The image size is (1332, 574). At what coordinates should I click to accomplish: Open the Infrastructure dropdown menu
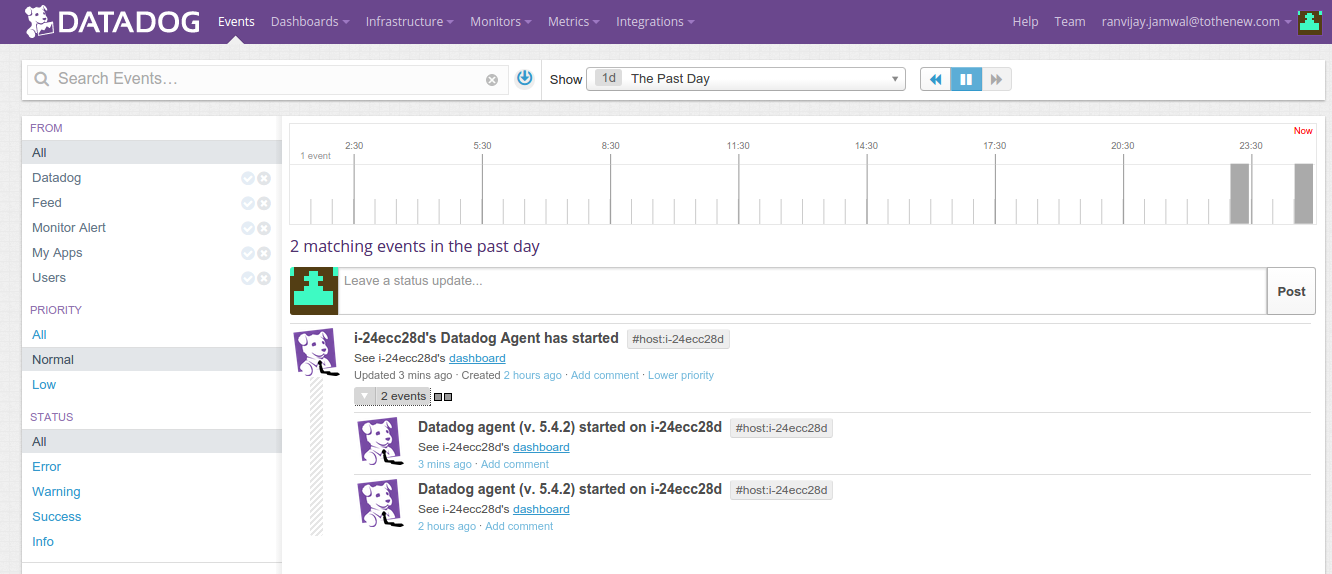pos(410,22)
